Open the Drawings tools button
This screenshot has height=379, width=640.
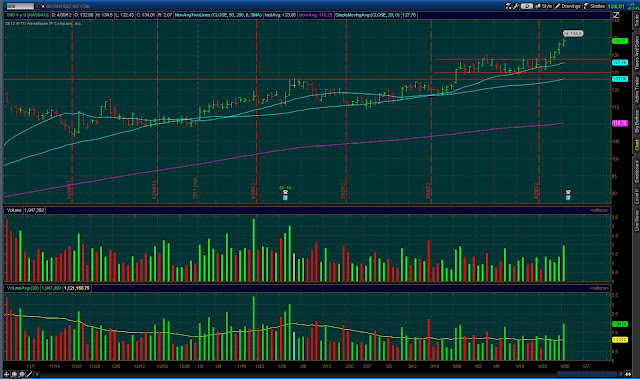click(568, 6)
